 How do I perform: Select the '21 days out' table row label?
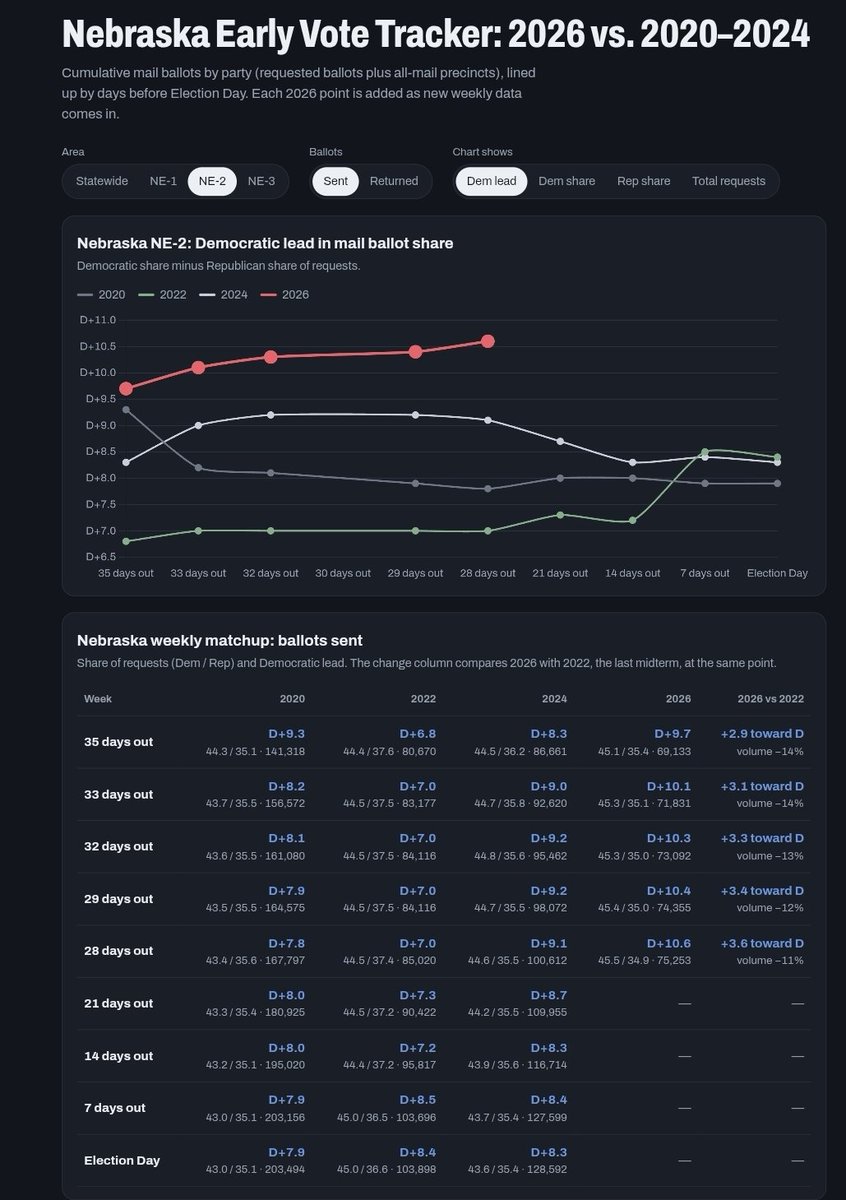click(118, 1004)
